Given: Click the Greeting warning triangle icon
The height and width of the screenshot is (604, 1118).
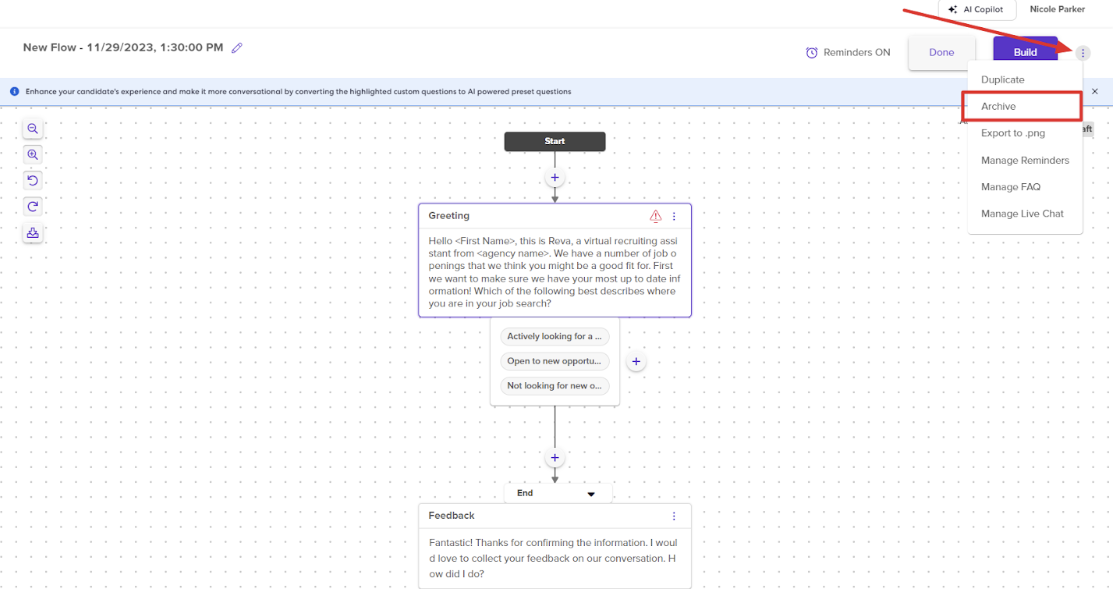Looking at the screenshot, I should click(x=655, y=216).
